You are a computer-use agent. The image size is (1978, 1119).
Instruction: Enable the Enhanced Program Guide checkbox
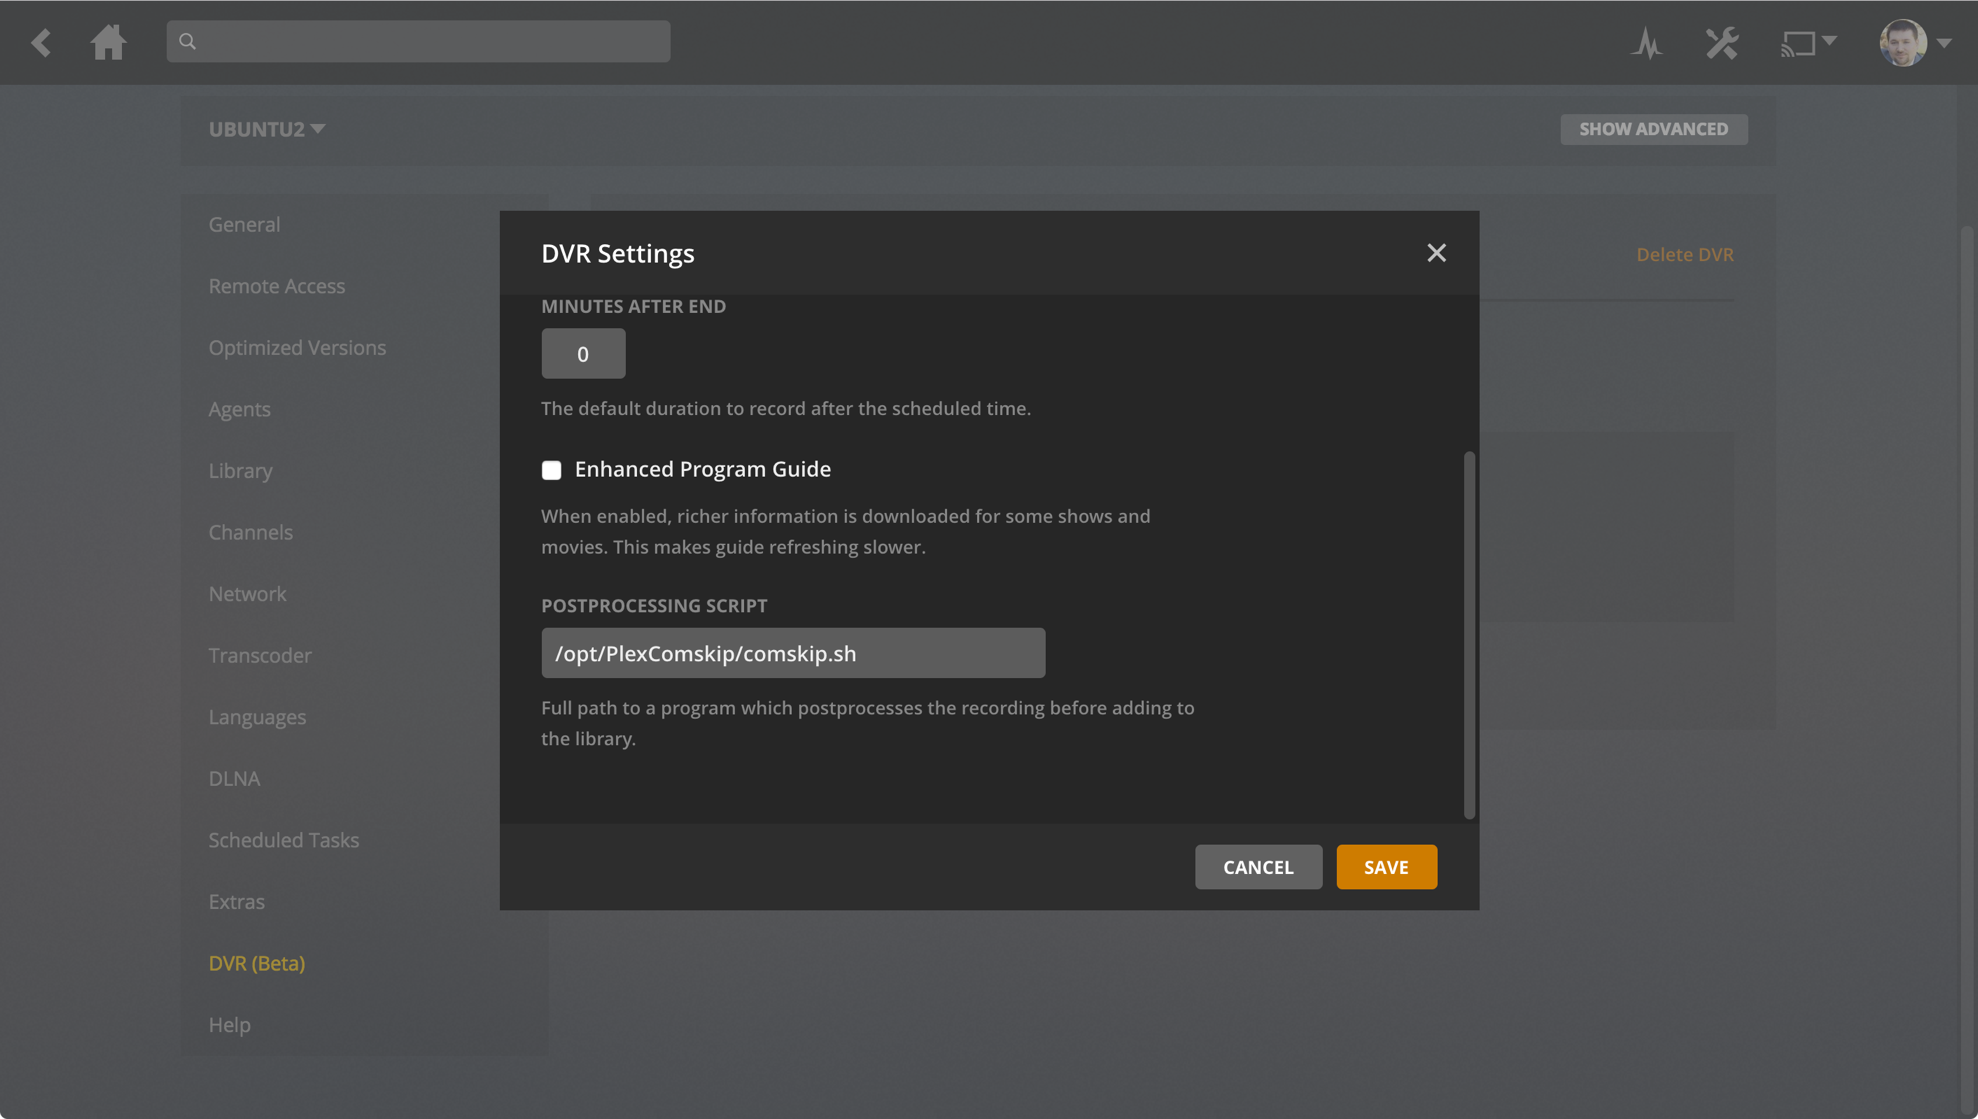[551, 470]
